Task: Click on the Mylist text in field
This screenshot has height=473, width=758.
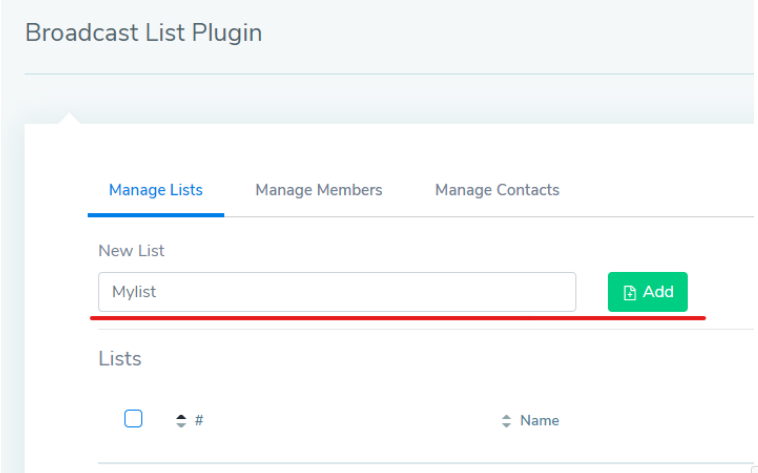Action: (x=134, y=292)
